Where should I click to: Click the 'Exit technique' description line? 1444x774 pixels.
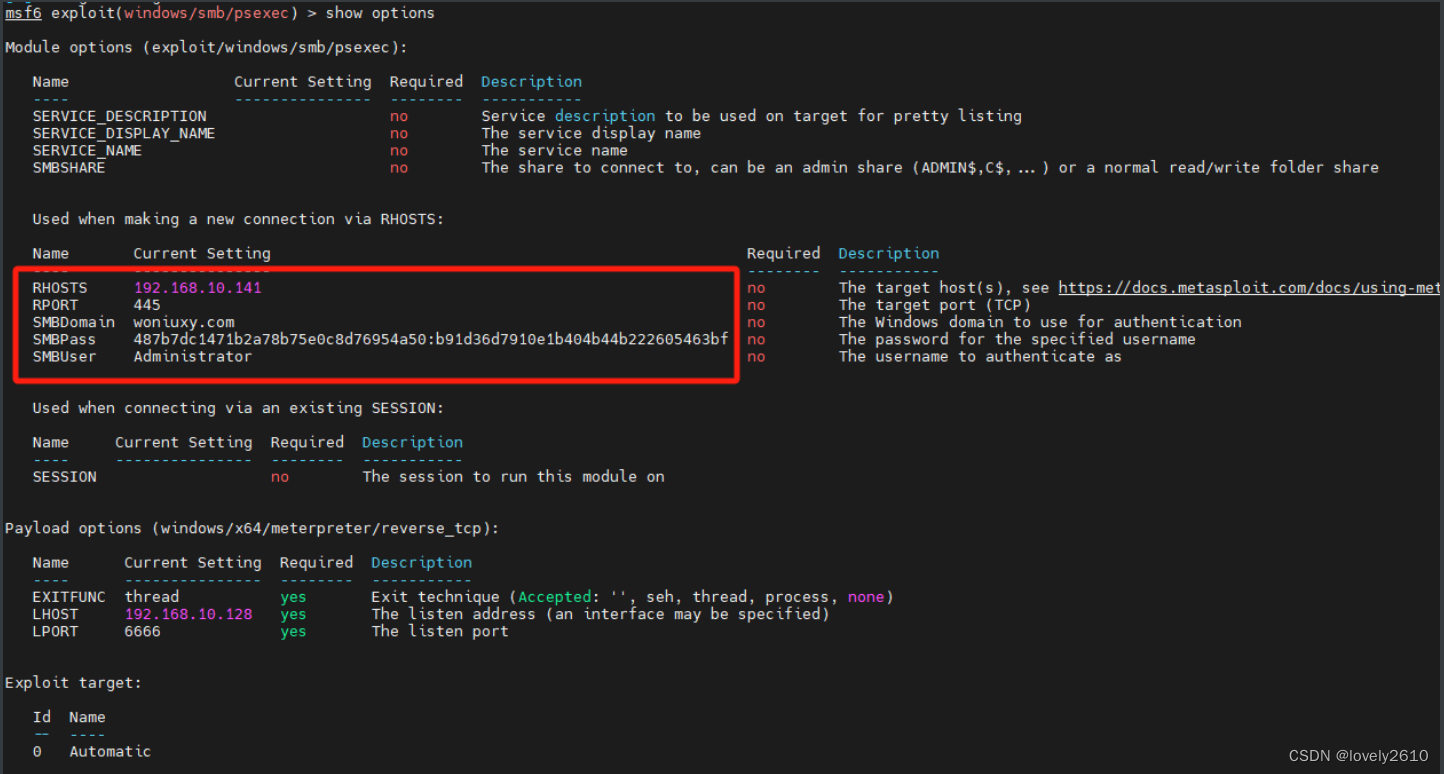pos(632,597)
